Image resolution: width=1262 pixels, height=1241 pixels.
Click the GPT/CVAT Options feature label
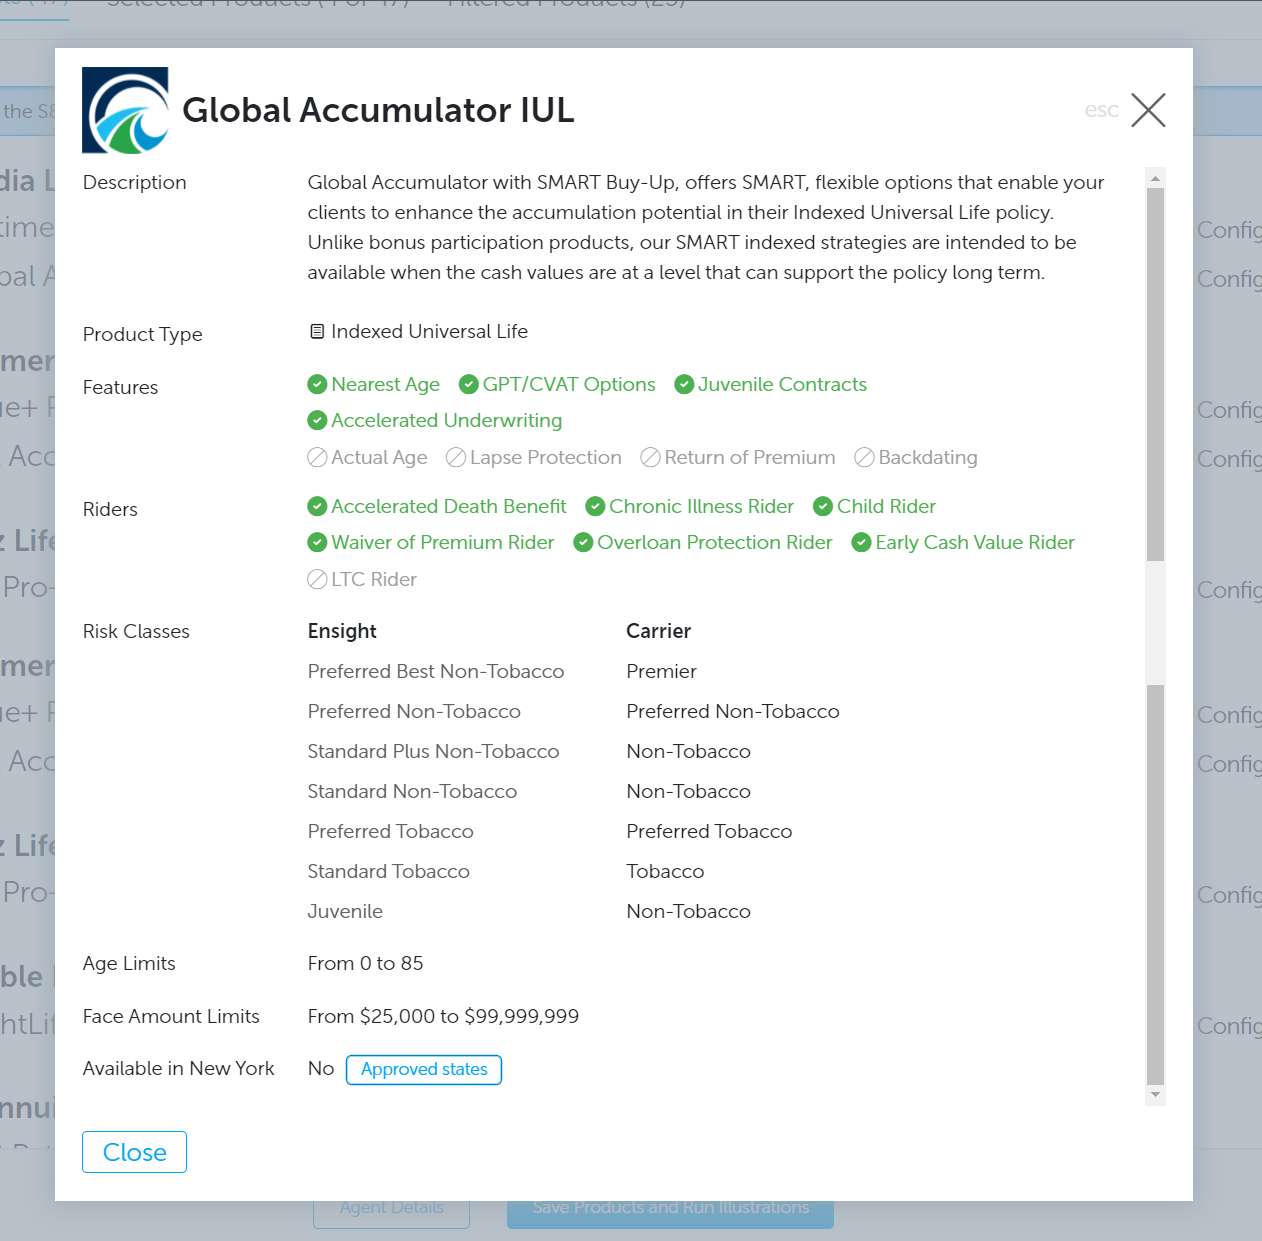coord(569,384)
